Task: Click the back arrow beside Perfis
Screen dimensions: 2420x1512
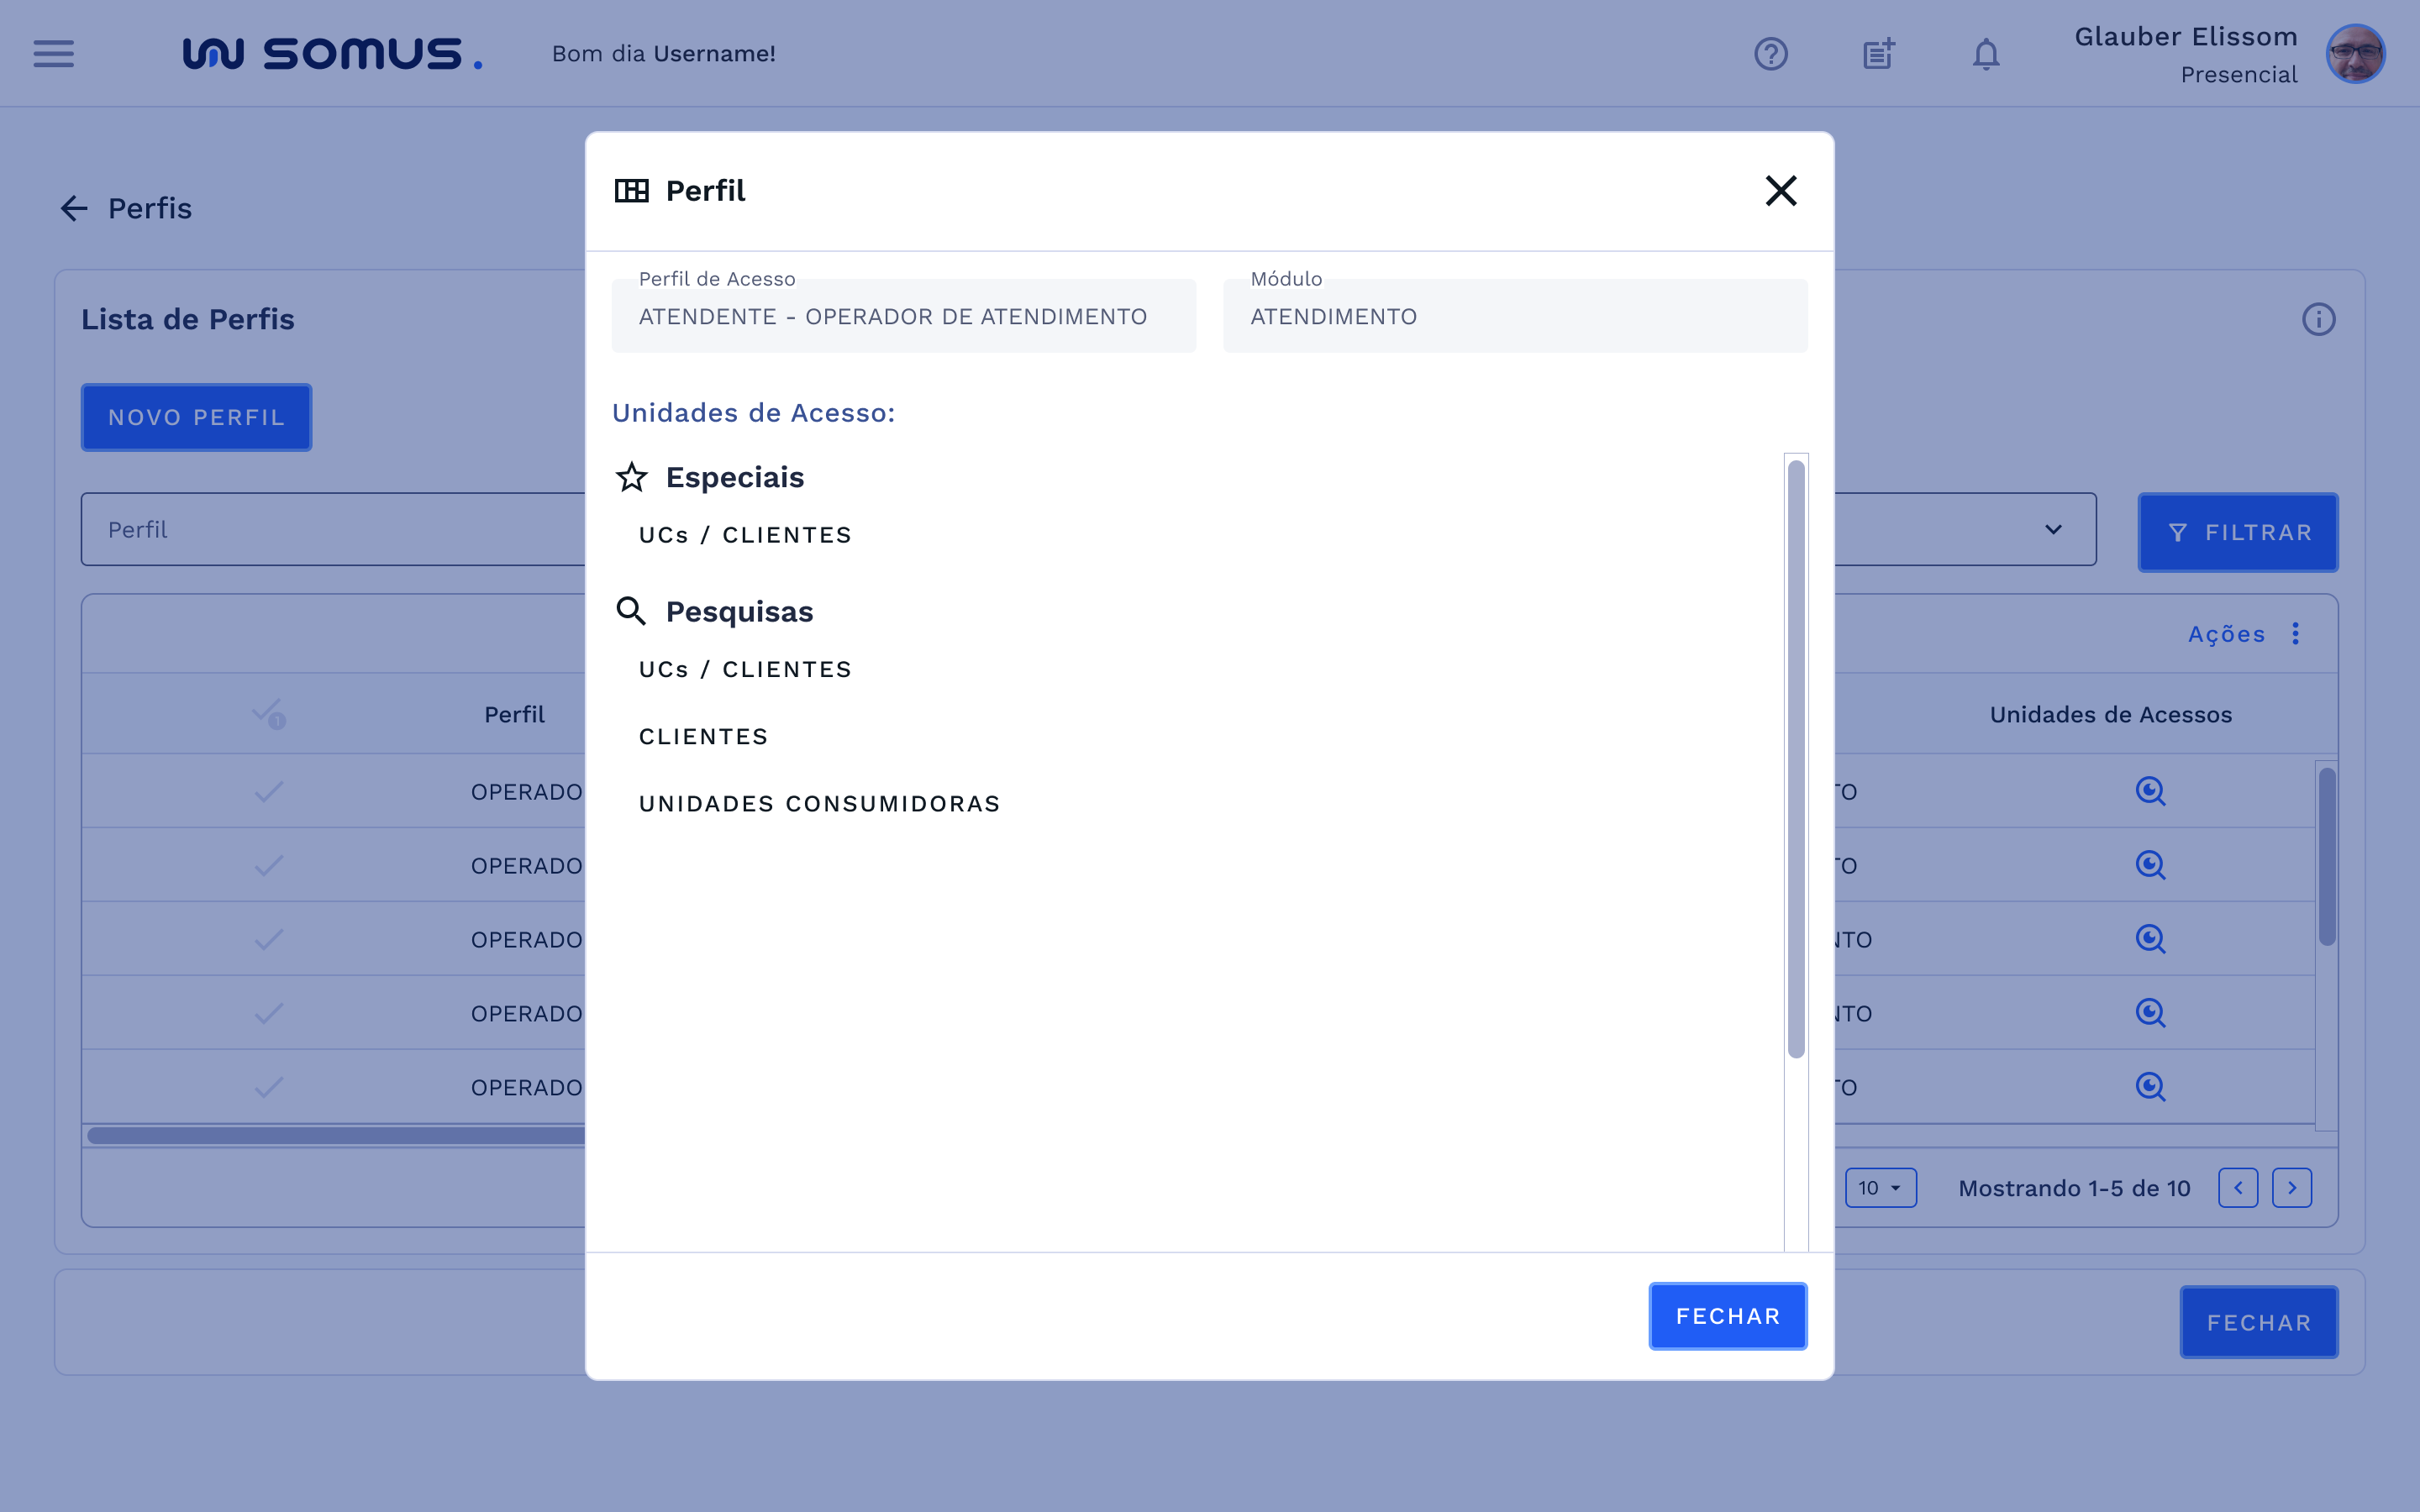Action: [72, 208]
